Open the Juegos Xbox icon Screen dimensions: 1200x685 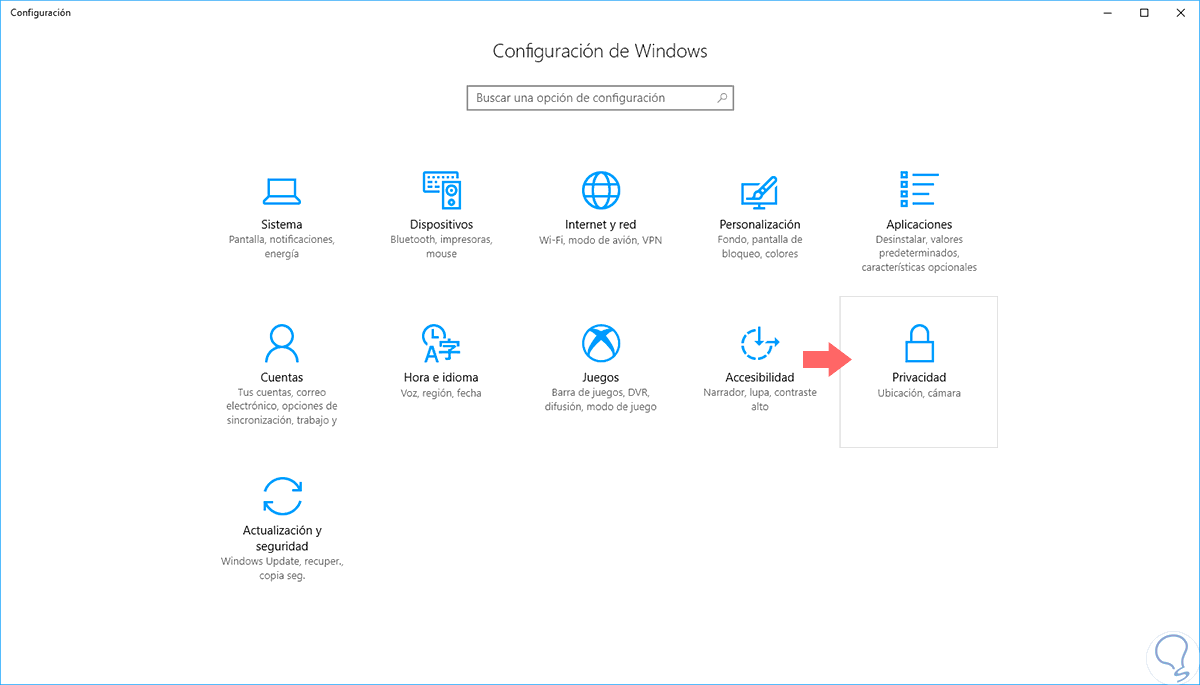pyautogui.click(x=601, y=343)
